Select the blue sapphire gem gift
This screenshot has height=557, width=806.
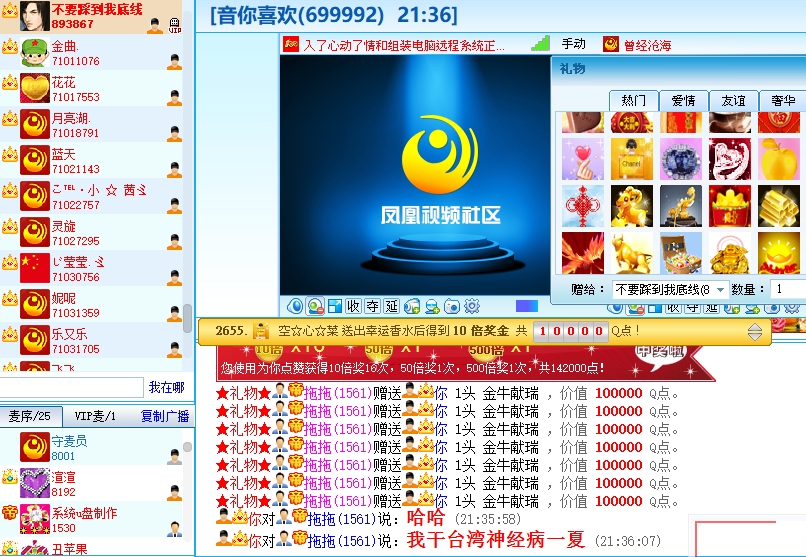tap(681, 159)
